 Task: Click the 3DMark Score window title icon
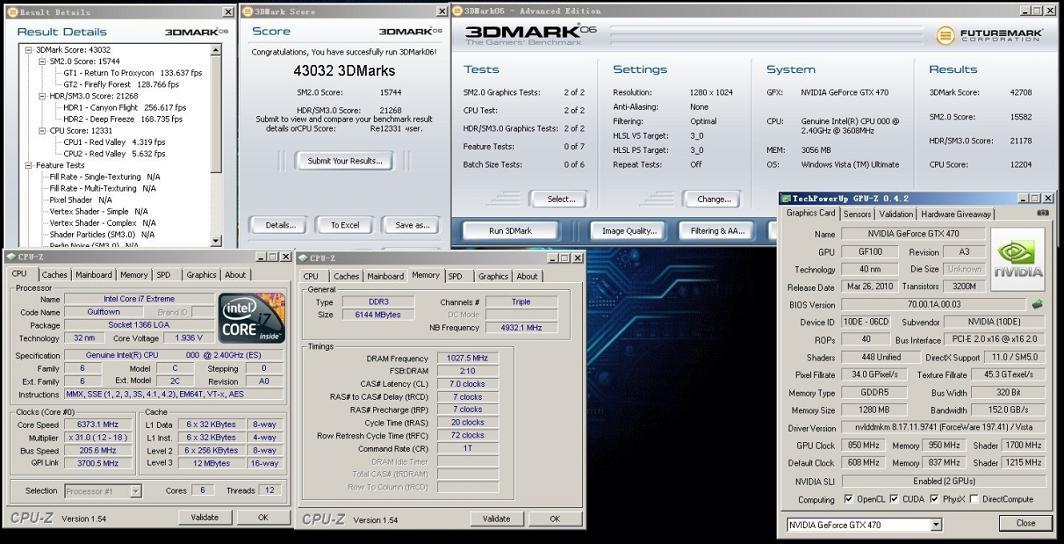(248, 12)
